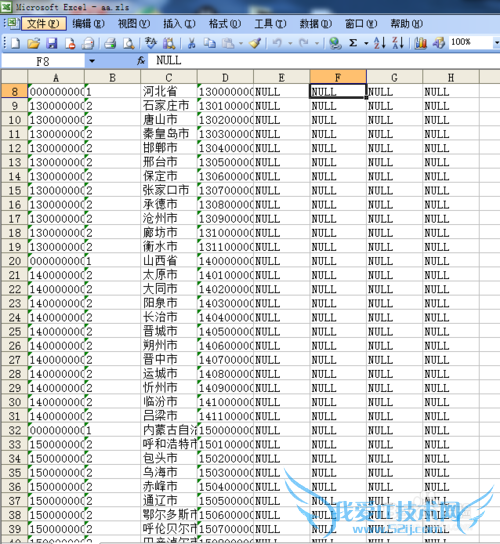Click the Insert Function fx button
This screenshot has width=500, height=544.
(141, 61)
